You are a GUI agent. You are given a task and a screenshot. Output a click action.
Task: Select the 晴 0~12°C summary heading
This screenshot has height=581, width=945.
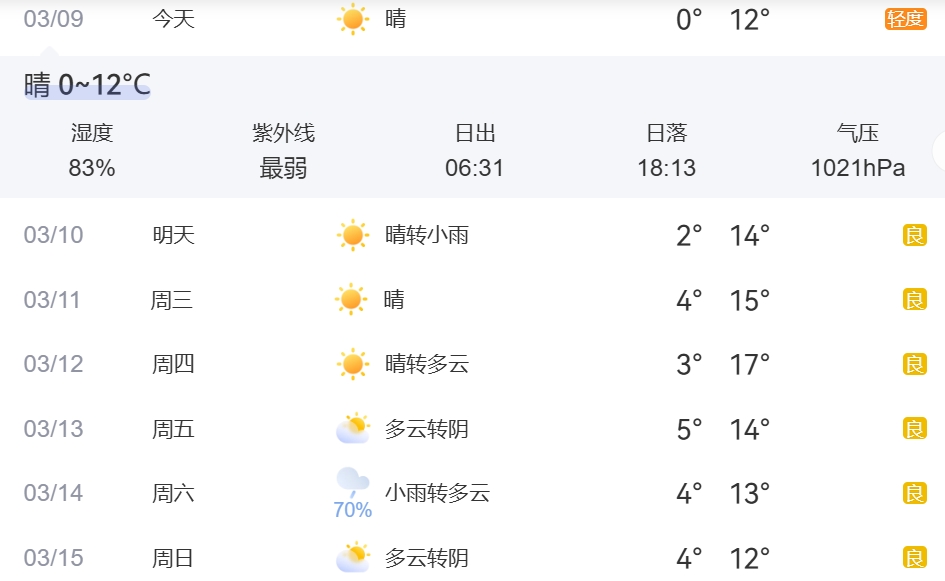click(x=87, y=85)
